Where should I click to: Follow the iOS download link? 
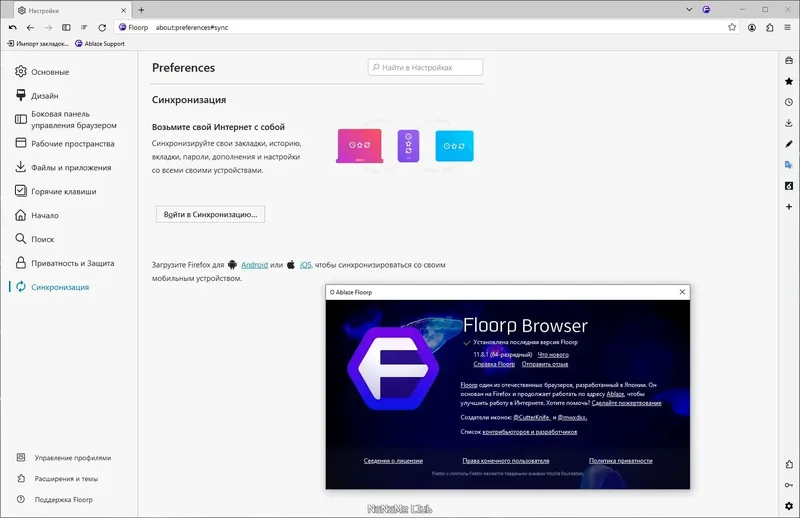click(x=305, y=265)
